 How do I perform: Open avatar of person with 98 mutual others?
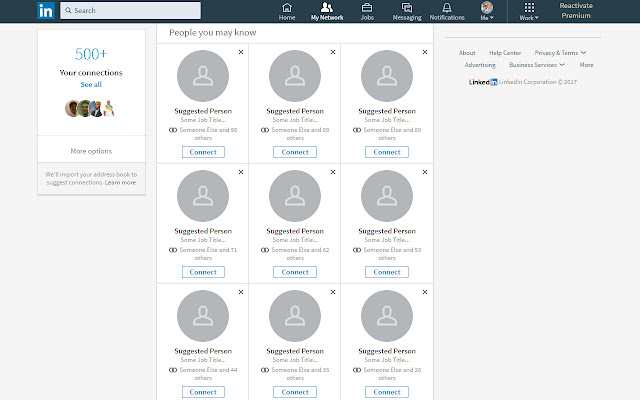coord(203,76)
